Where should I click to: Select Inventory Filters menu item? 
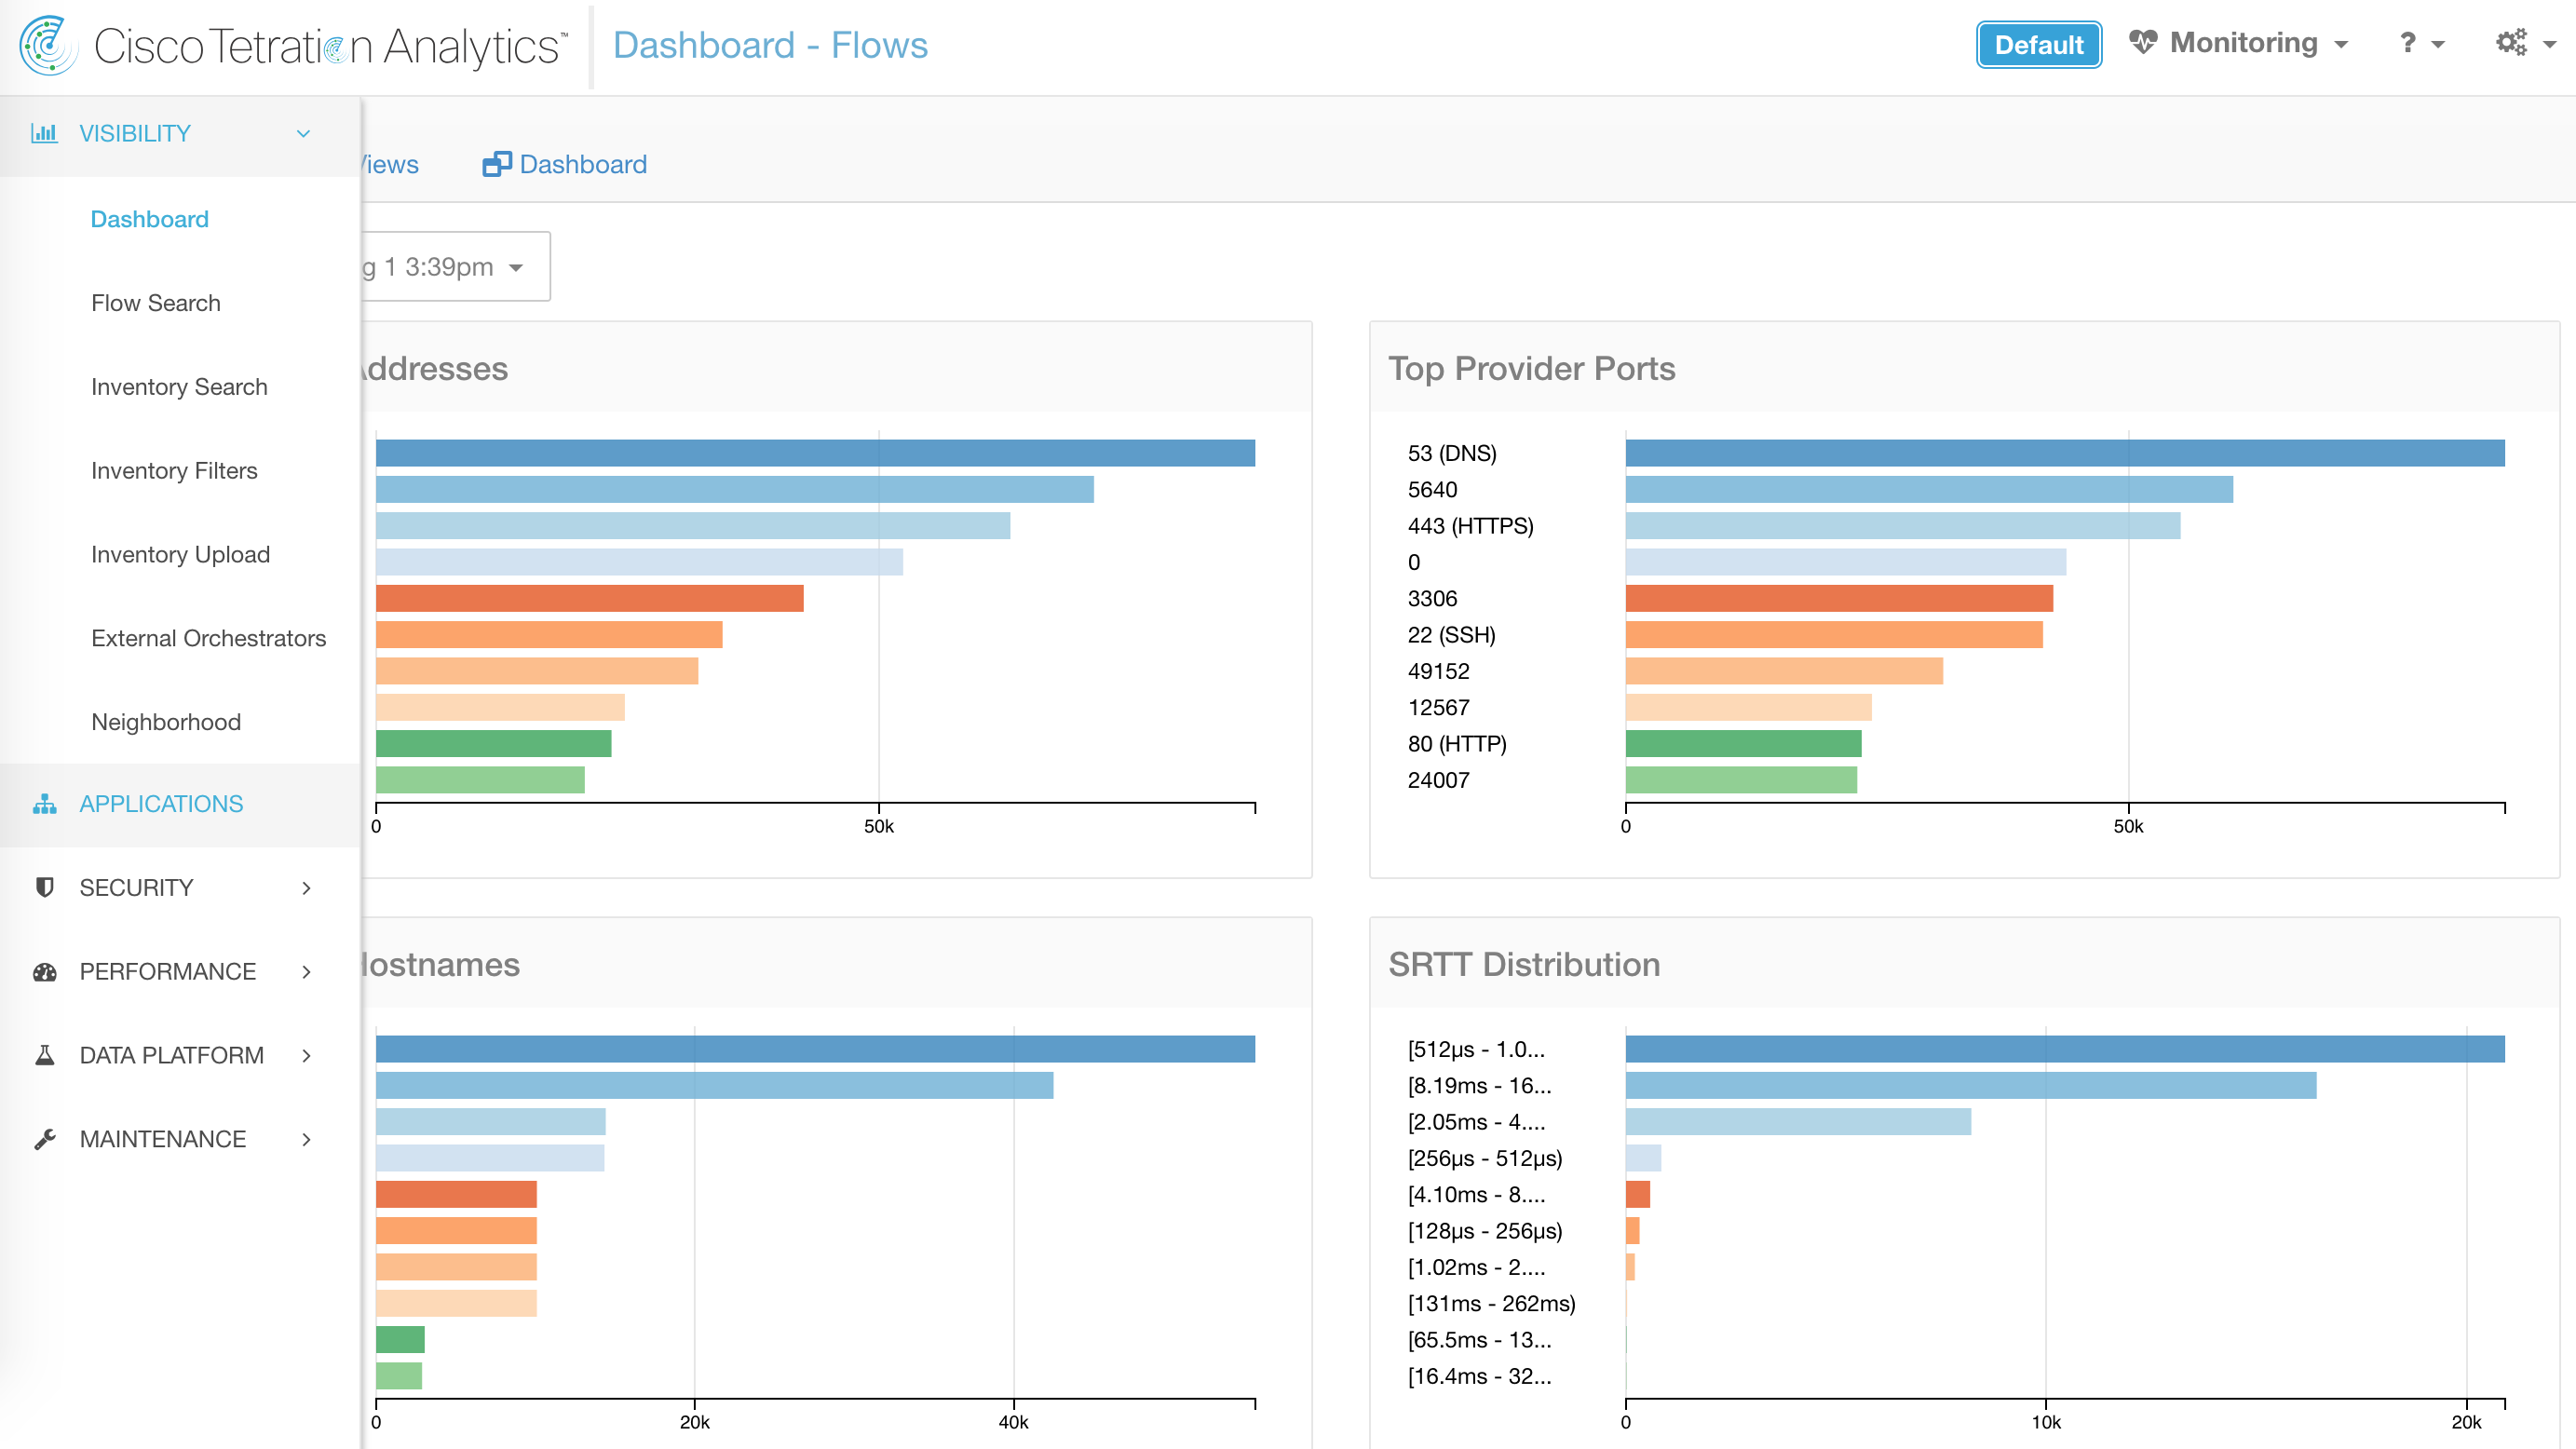click(x=174, y=470)
